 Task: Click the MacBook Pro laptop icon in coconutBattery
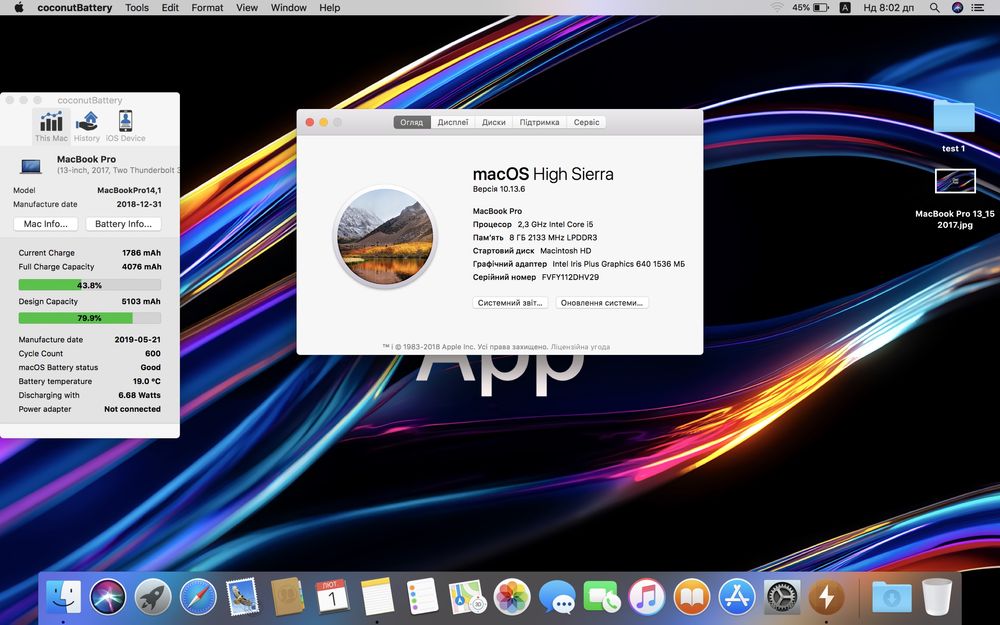[31, 166]
